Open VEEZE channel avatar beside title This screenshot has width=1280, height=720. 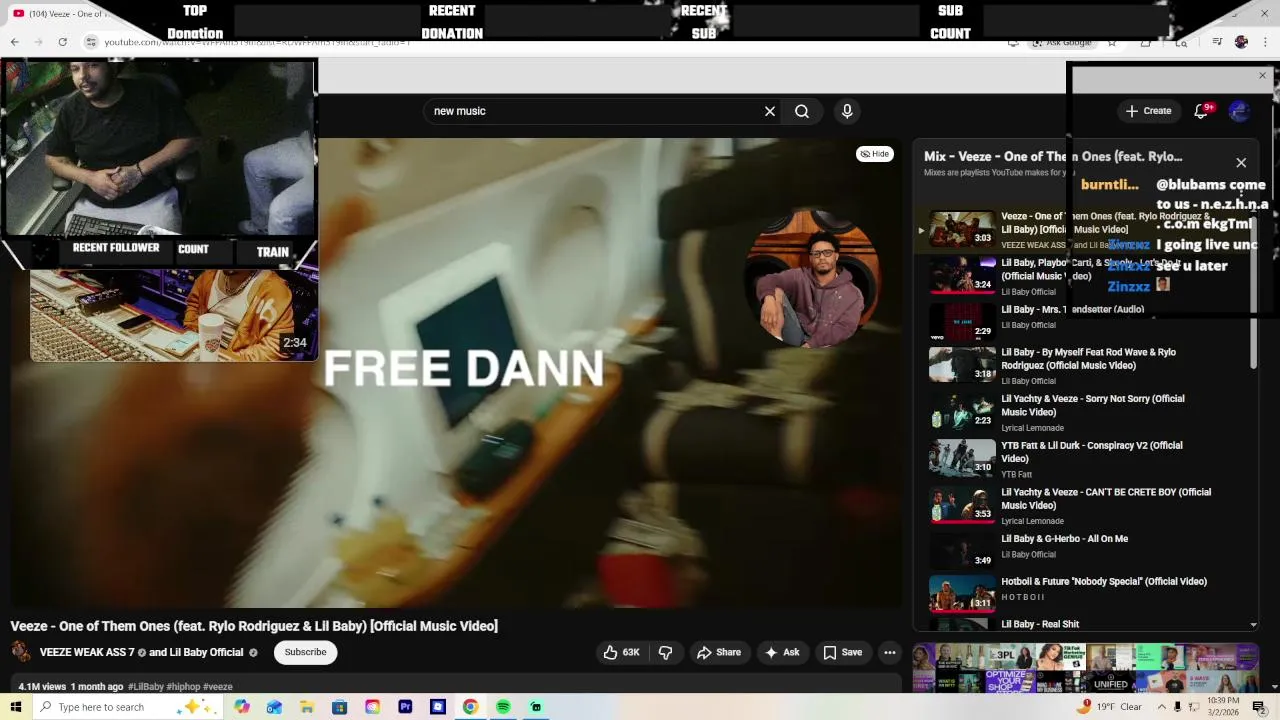(21, 652)
